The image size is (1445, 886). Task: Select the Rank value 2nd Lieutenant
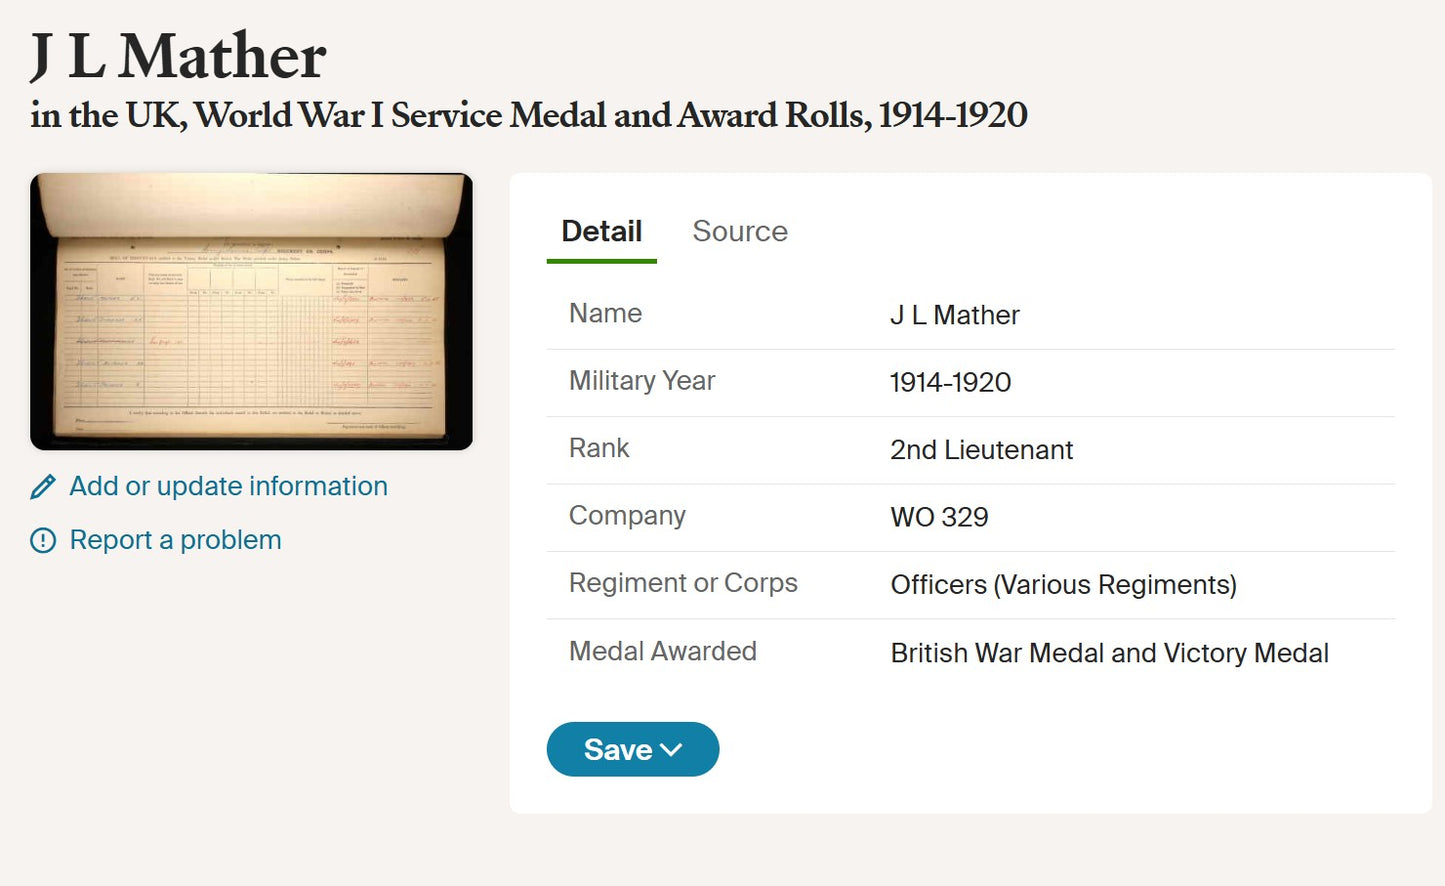pyautogui.click(x=981, y=450)
